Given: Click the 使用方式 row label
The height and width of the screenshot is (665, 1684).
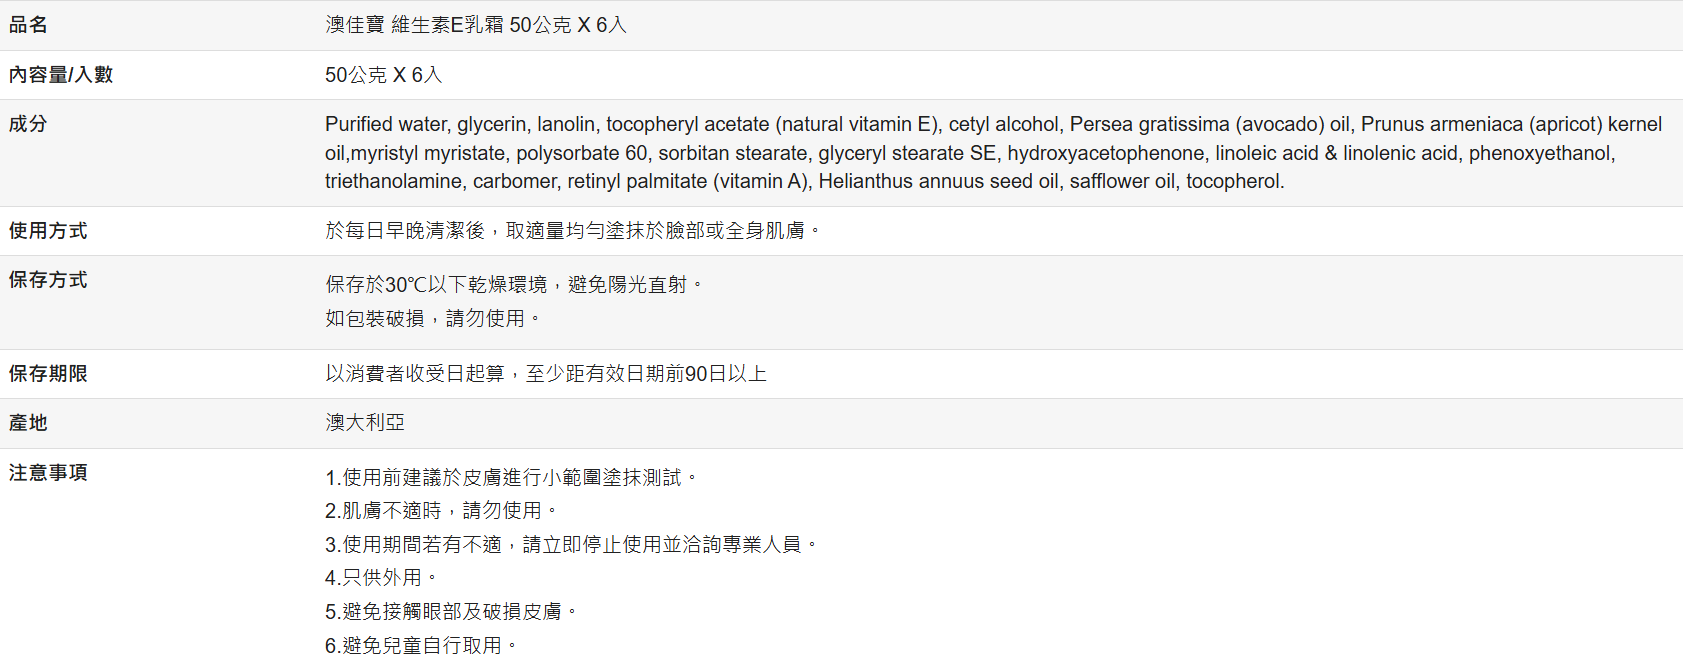Looking at the screenshot, I should (48, 231).
